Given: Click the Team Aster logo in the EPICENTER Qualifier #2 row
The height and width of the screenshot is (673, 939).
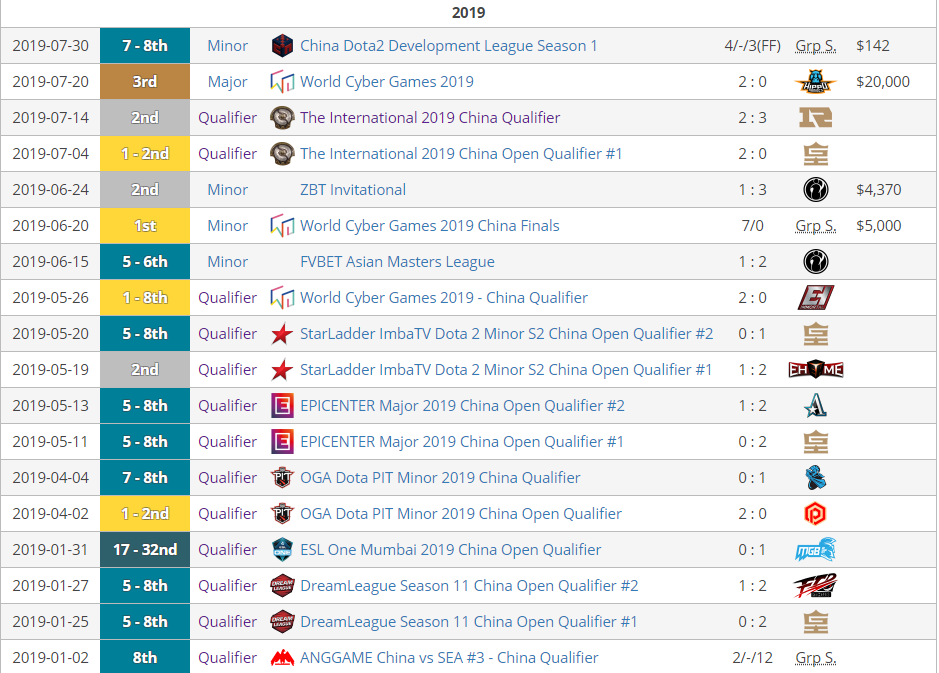Looking at the screenshot, I should [815, 406].
